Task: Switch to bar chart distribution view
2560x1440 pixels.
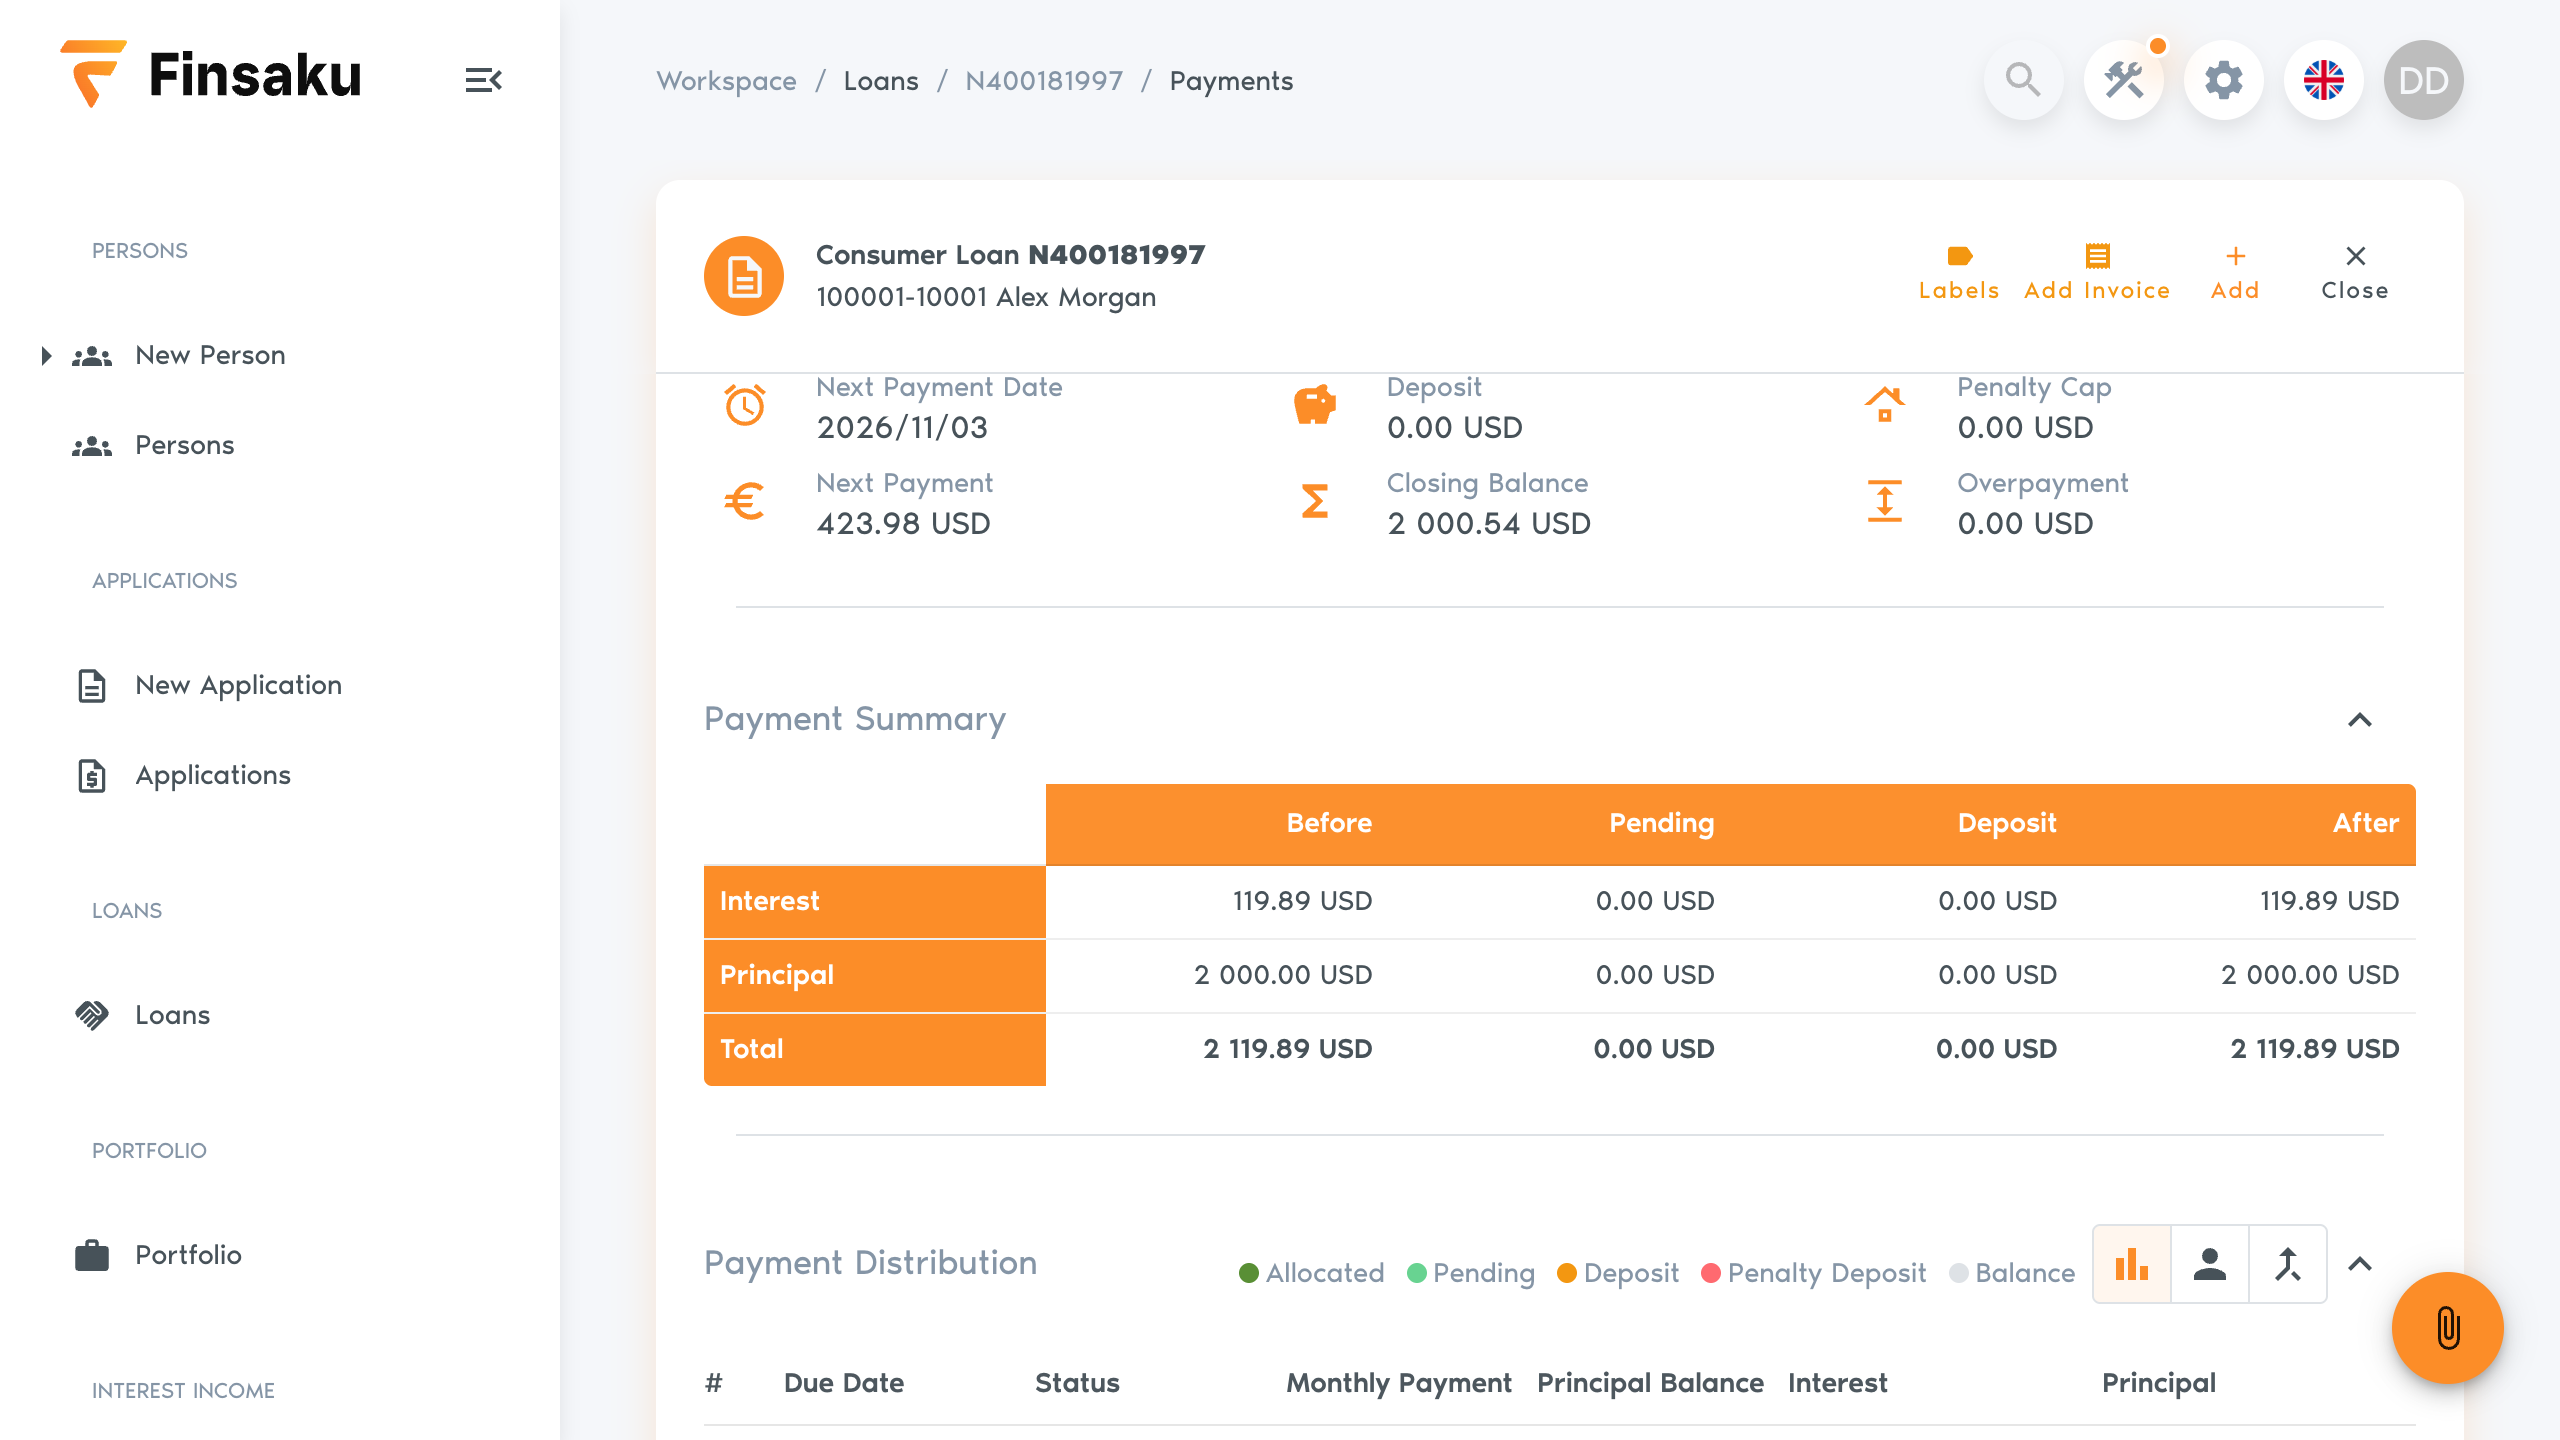Action: tap(2132, 1264)
